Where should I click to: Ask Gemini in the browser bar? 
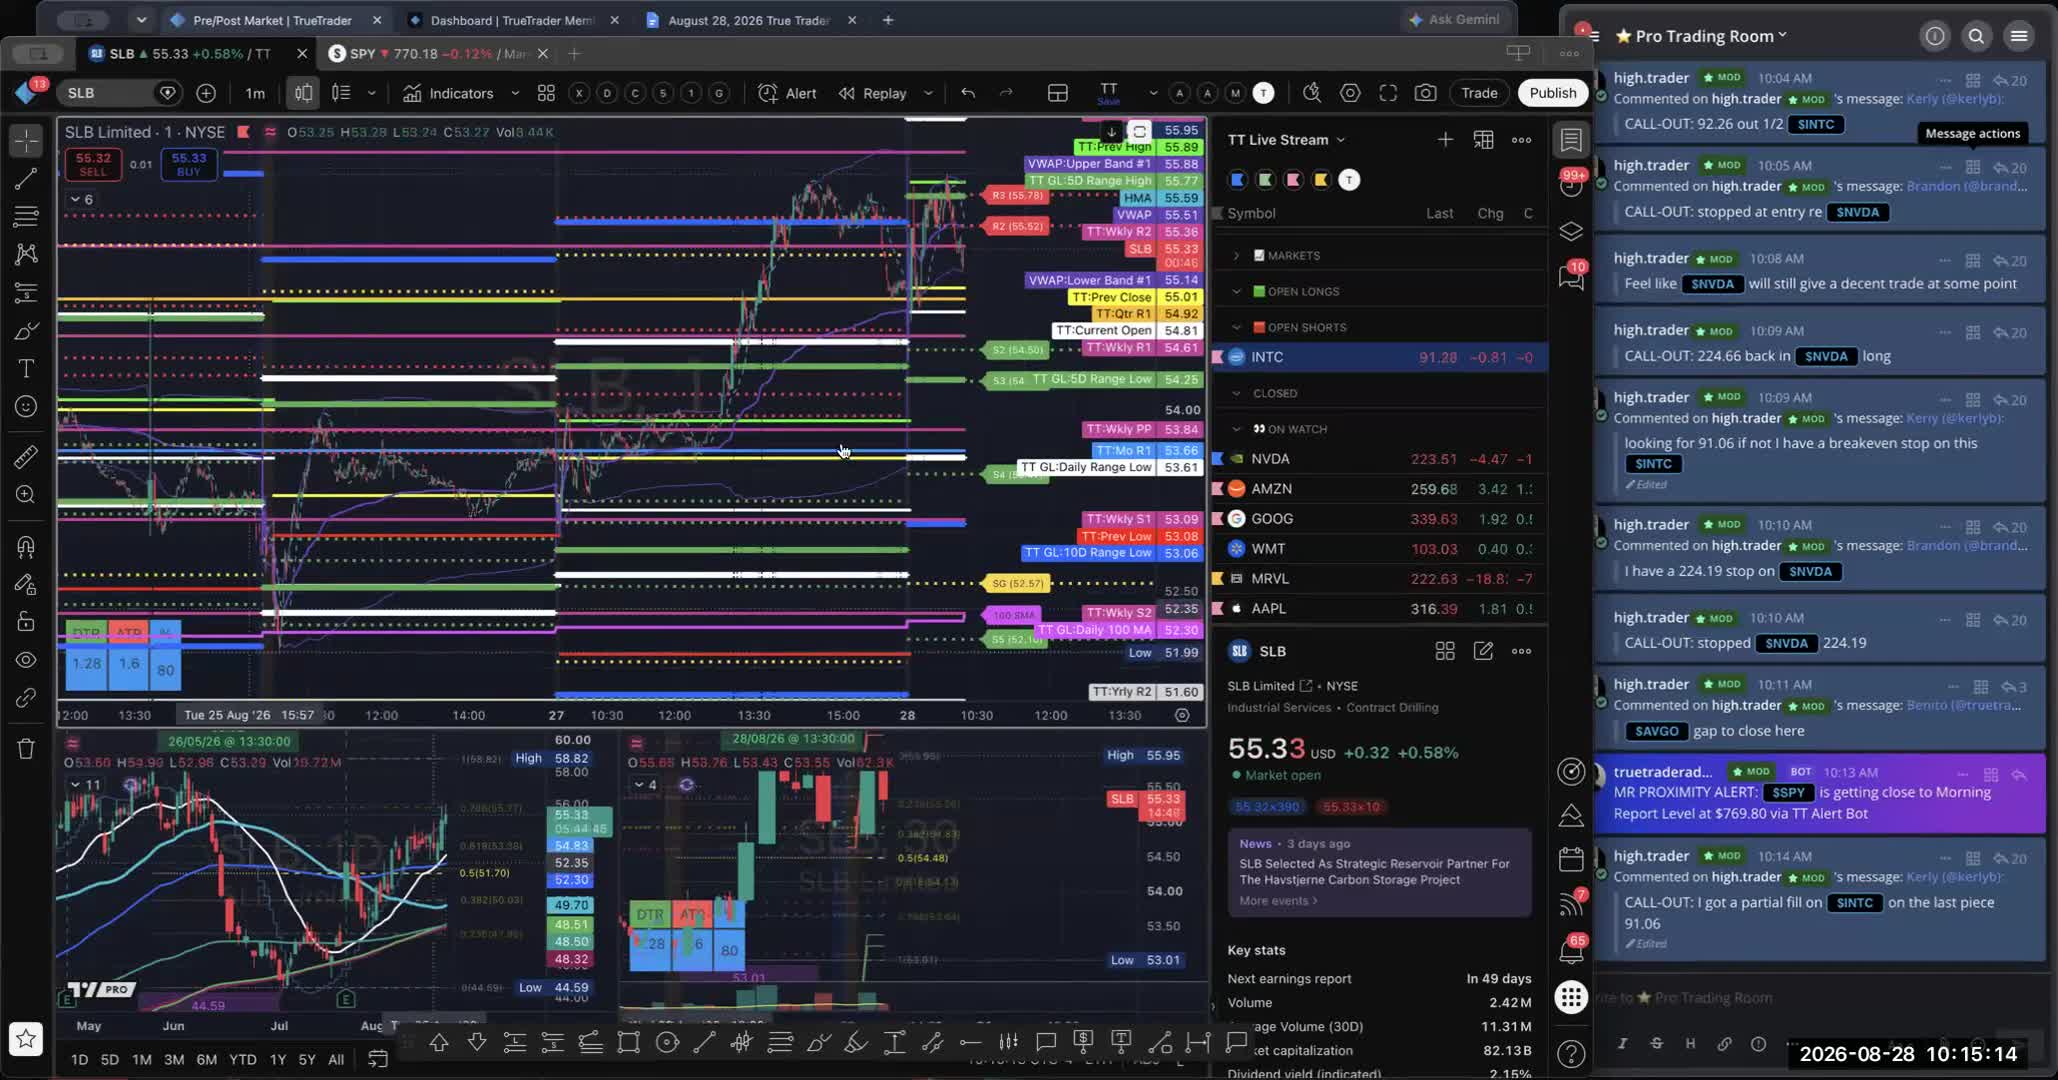click(x=1455, y=20)
